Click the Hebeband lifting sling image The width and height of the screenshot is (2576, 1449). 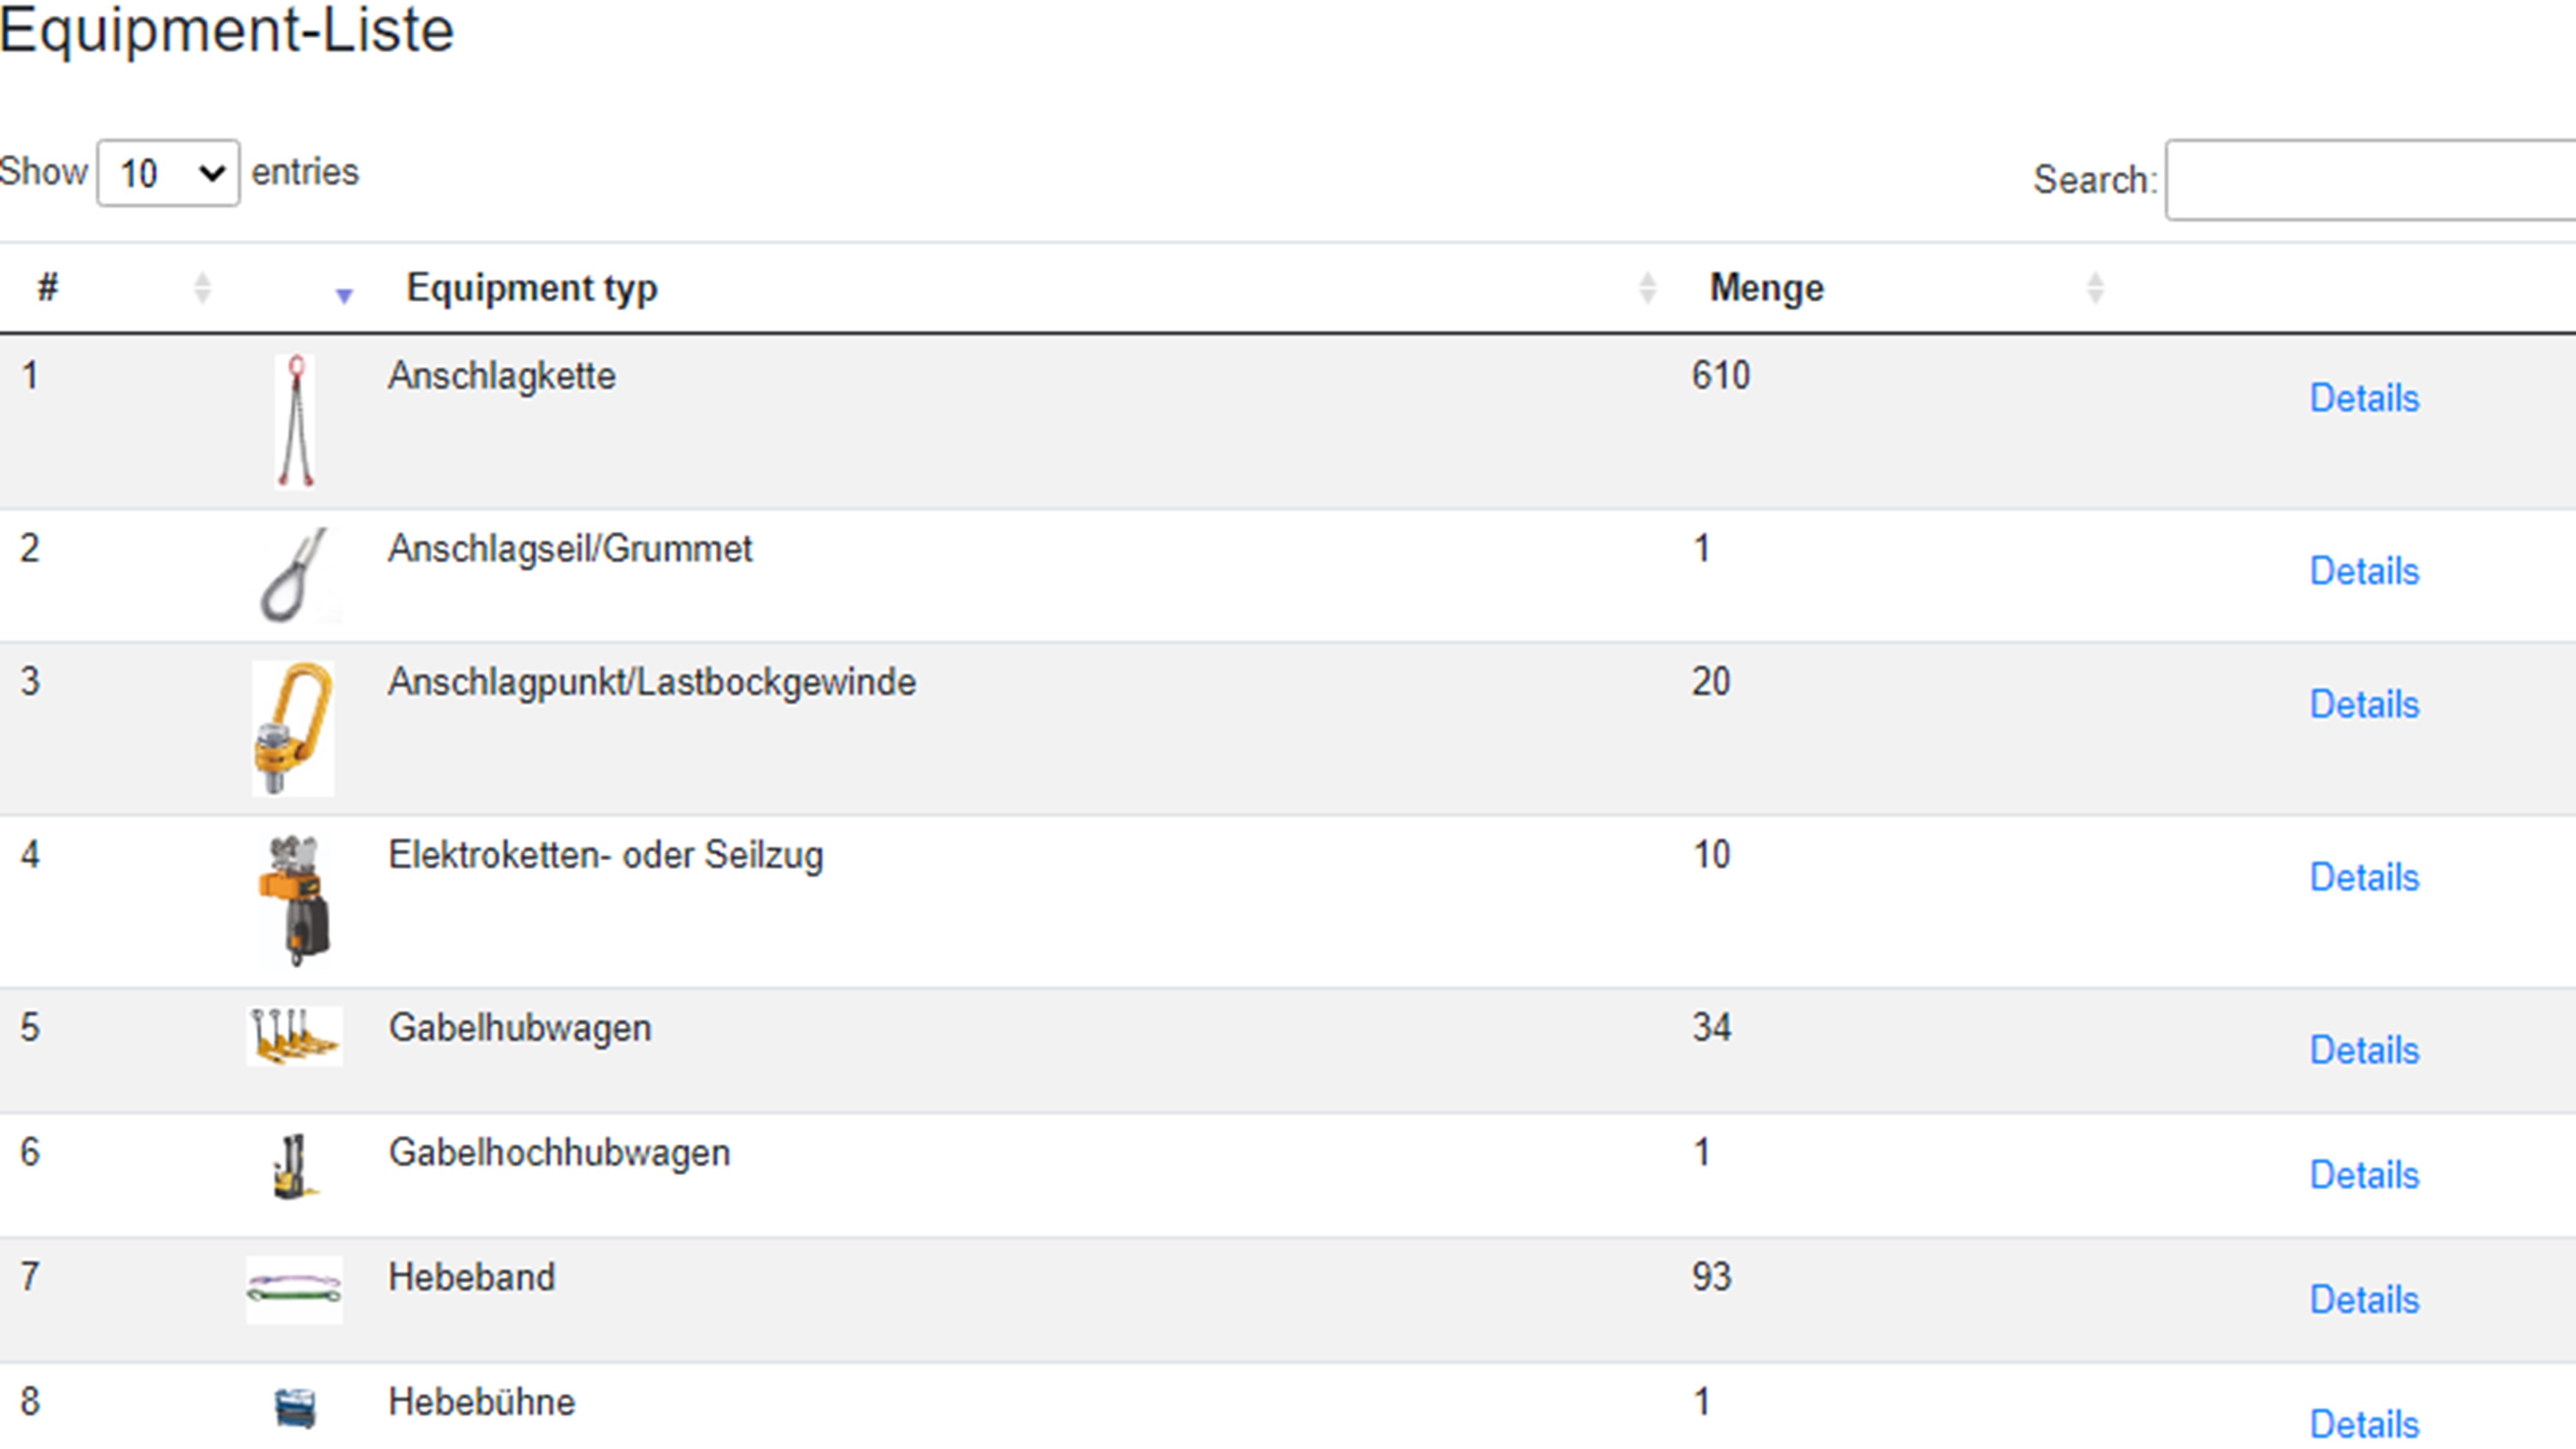(x=294, y=1289)
